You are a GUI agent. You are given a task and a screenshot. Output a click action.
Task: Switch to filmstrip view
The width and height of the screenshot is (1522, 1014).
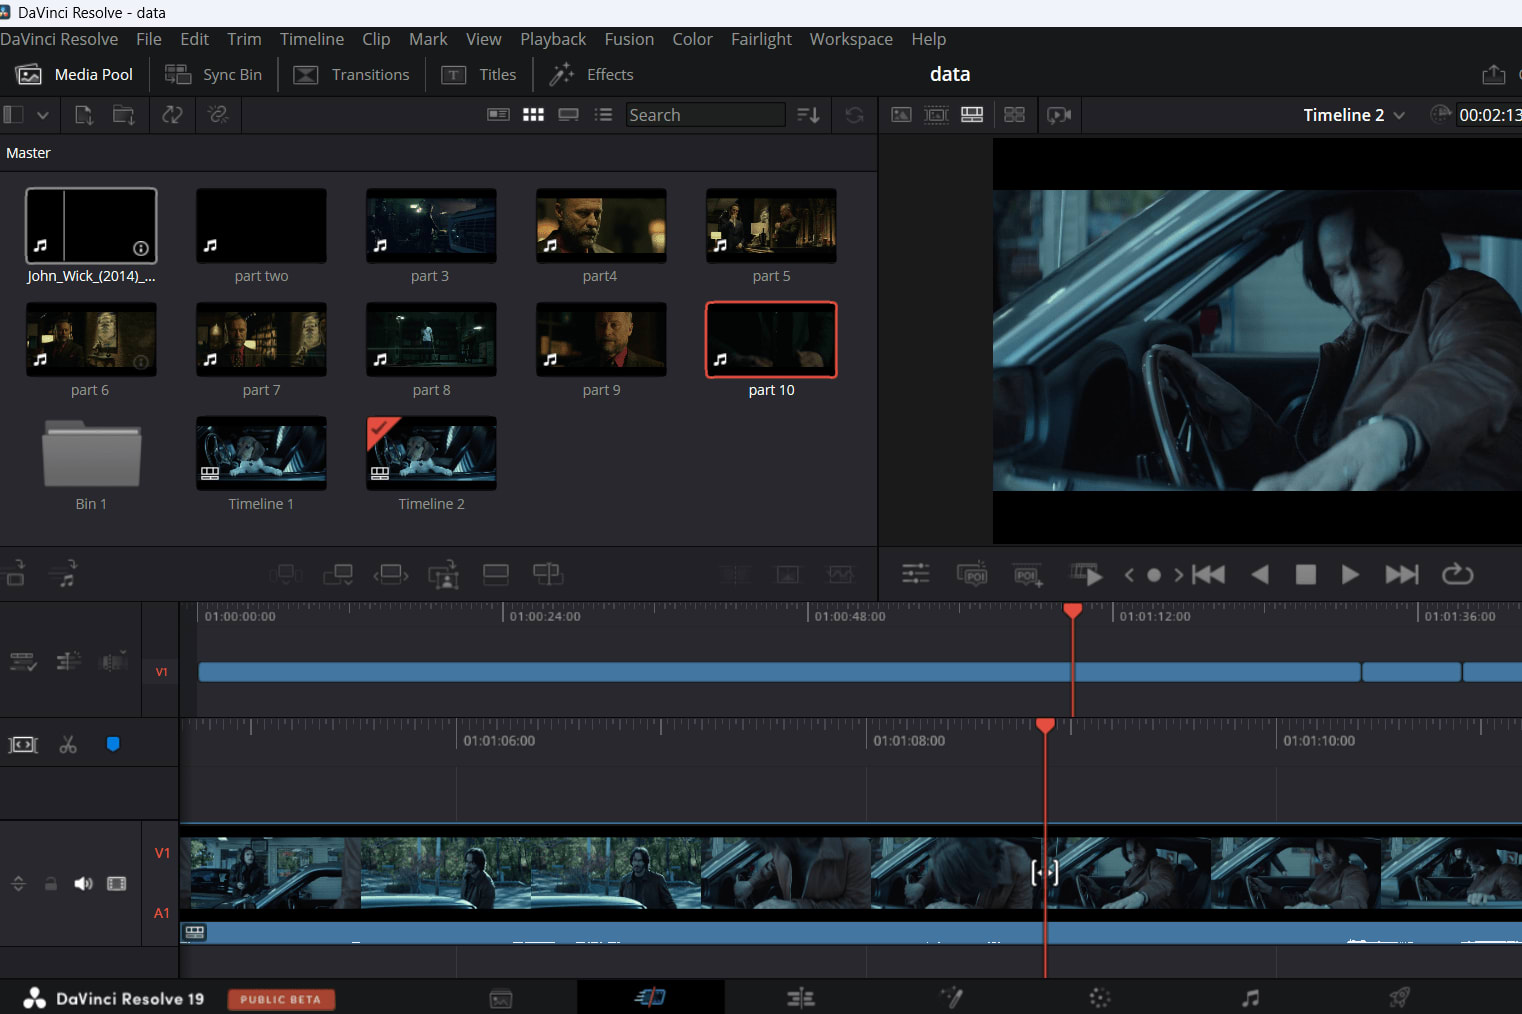568,115
